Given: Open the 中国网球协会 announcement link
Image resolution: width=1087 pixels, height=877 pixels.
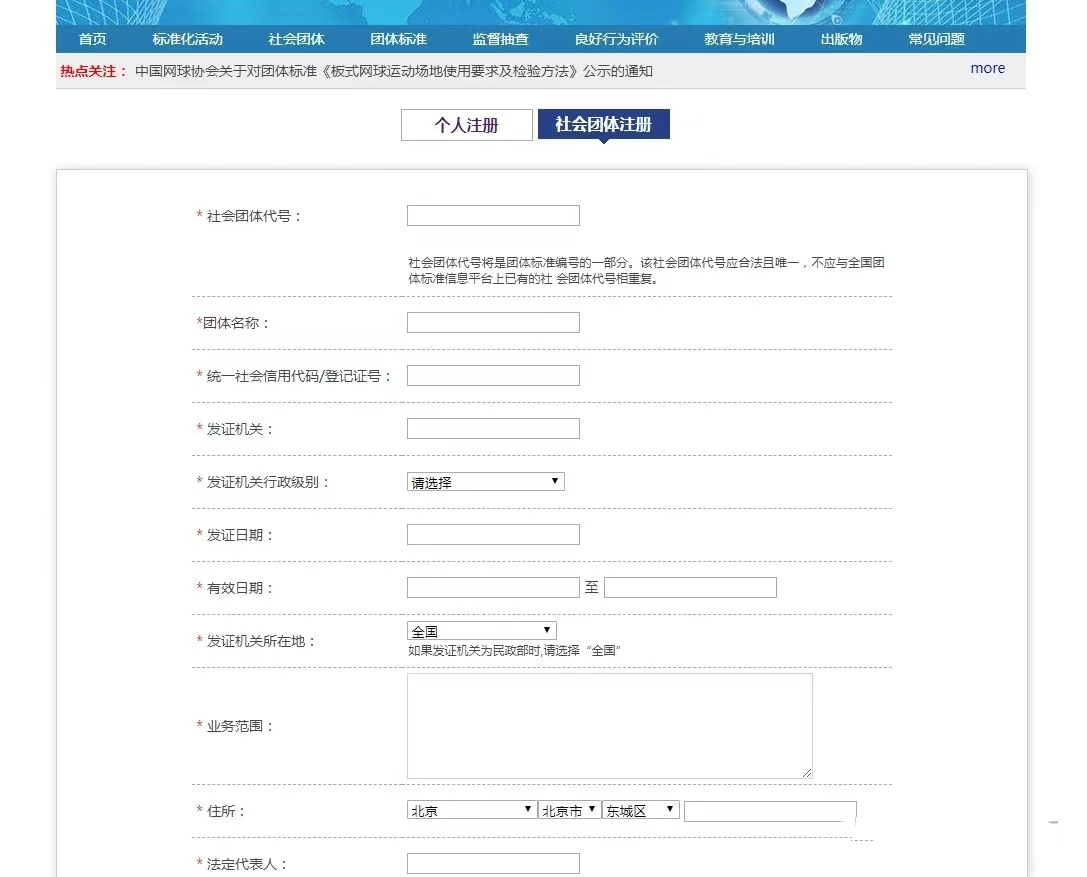Looking at the screenshot, I should (393, 71).
